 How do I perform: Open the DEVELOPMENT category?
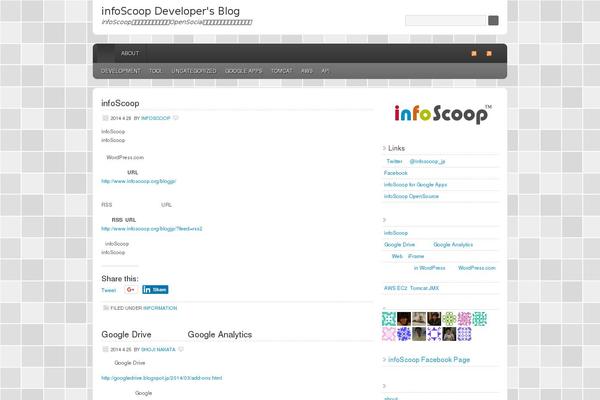121,71
